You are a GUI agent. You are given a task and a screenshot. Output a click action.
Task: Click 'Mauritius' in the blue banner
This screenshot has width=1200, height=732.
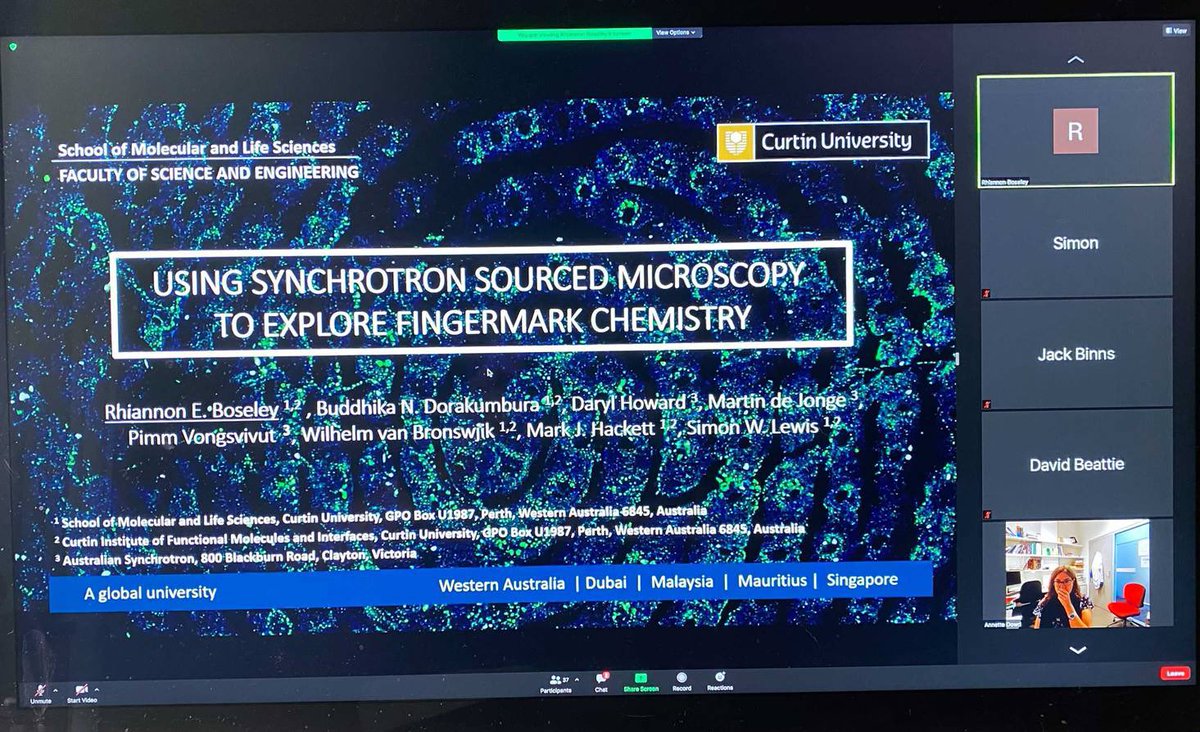[770, 581]
